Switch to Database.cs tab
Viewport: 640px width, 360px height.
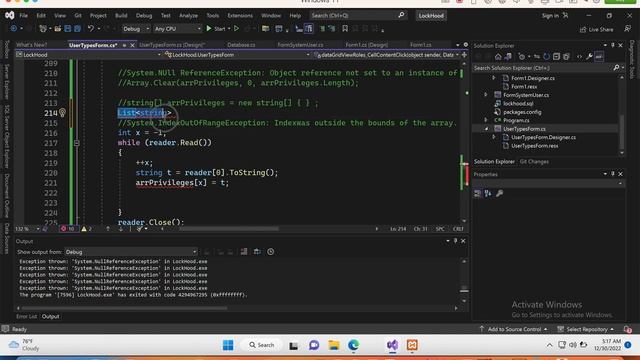(x=241, y=45)
